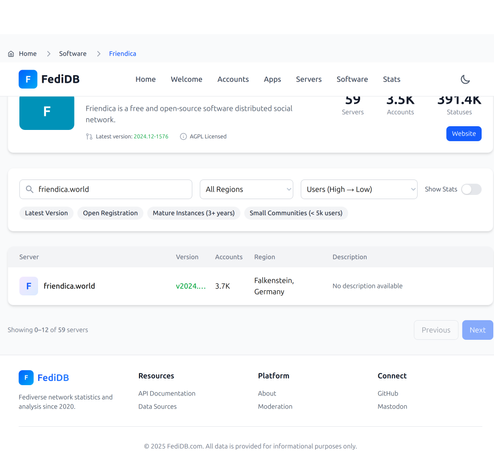Click the search field containing friendica.world
This screenshot has width=494, height=466.
[x=106, y=189]
